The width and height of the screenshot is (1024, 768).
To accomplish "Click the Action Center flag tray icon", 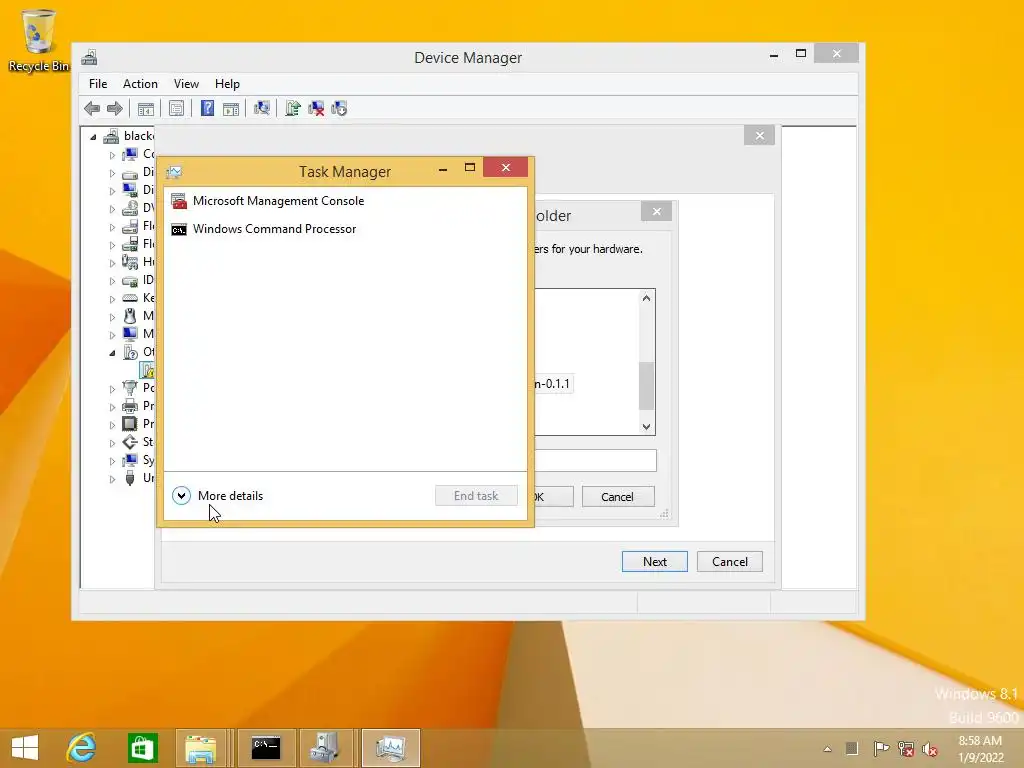I will point(880,749).
